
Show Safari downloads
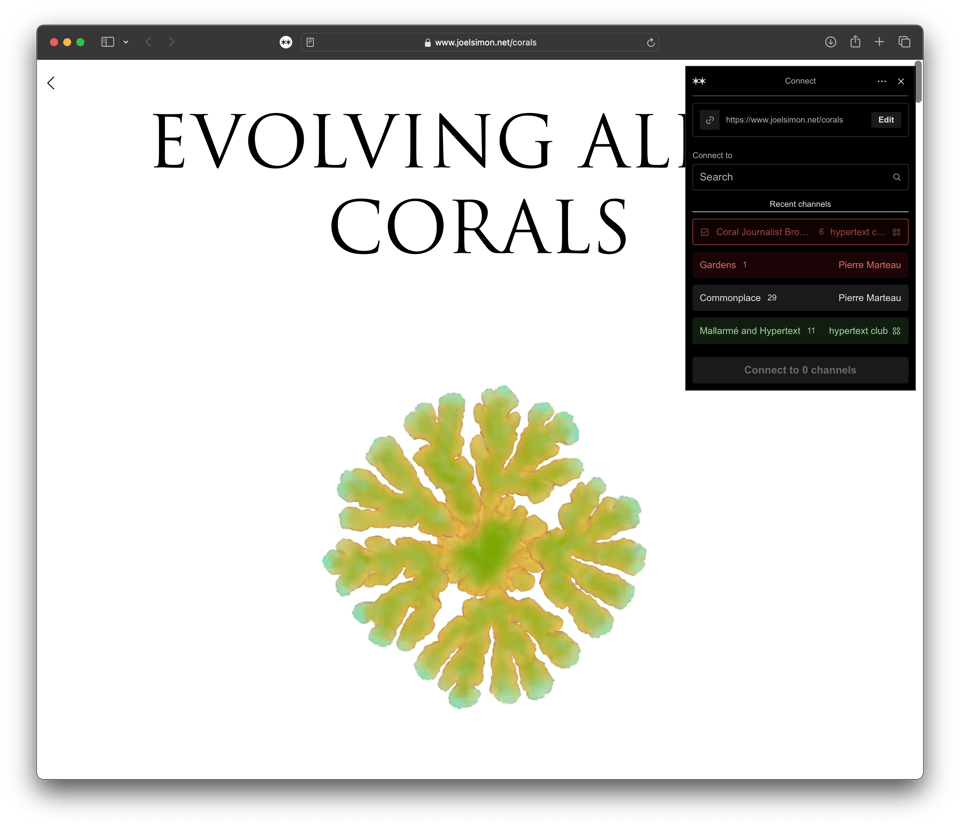[830, 42]
